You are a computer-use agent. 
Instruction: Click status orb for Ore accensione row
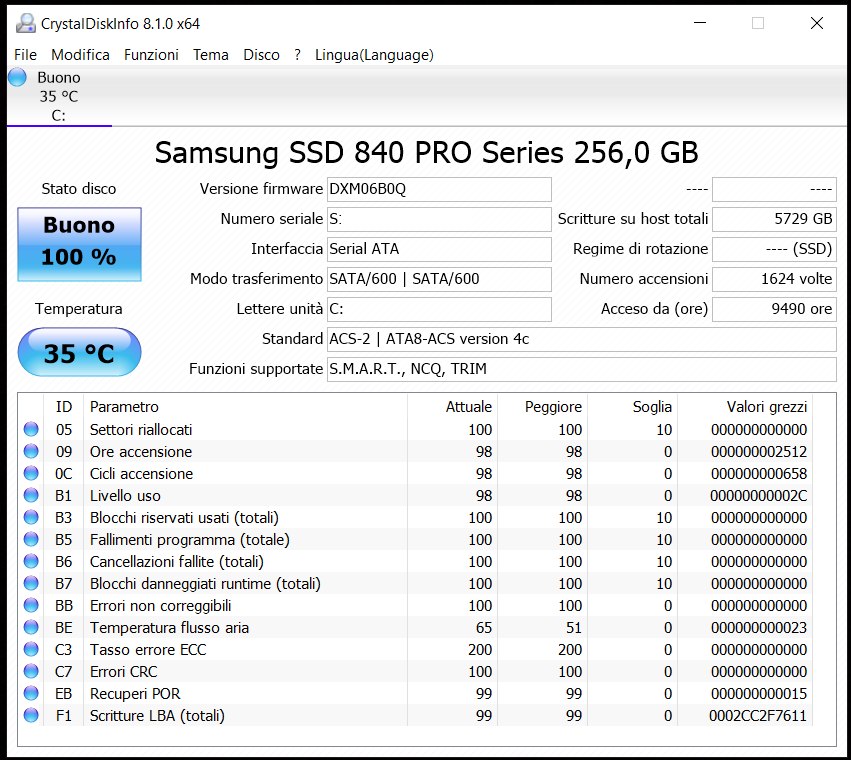[31, 452]
